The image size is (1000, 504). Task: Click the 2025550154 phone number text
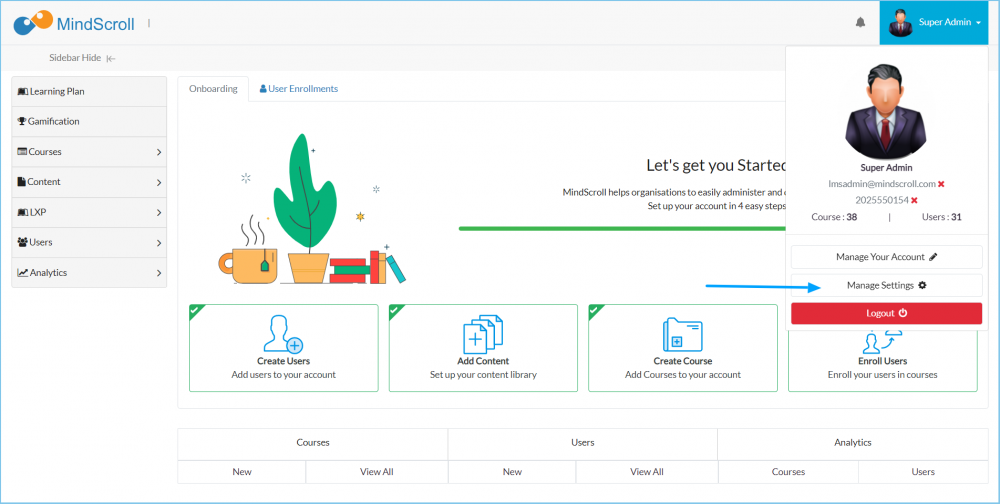[x=882, y=200]
